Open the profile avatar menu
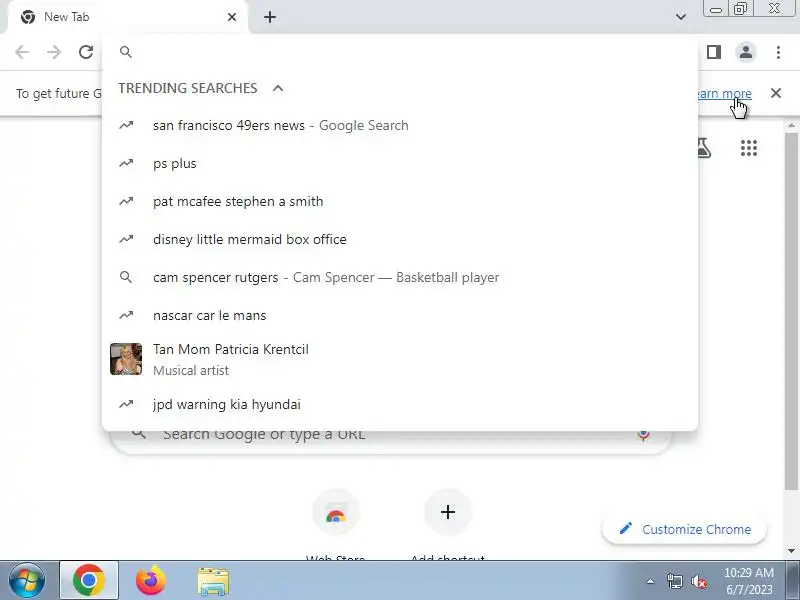The width and height of the screenshot is (800, 600). coord(745,52)
